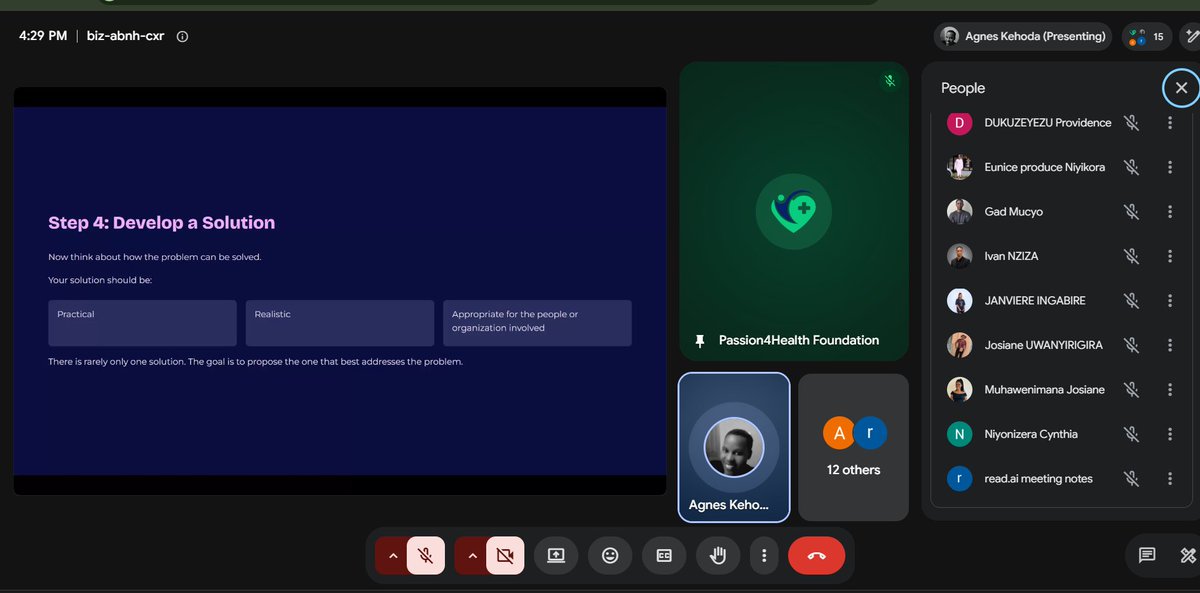Open the 12 others tile
This screenshot has height=593, width=1200.
coord(854,447)
